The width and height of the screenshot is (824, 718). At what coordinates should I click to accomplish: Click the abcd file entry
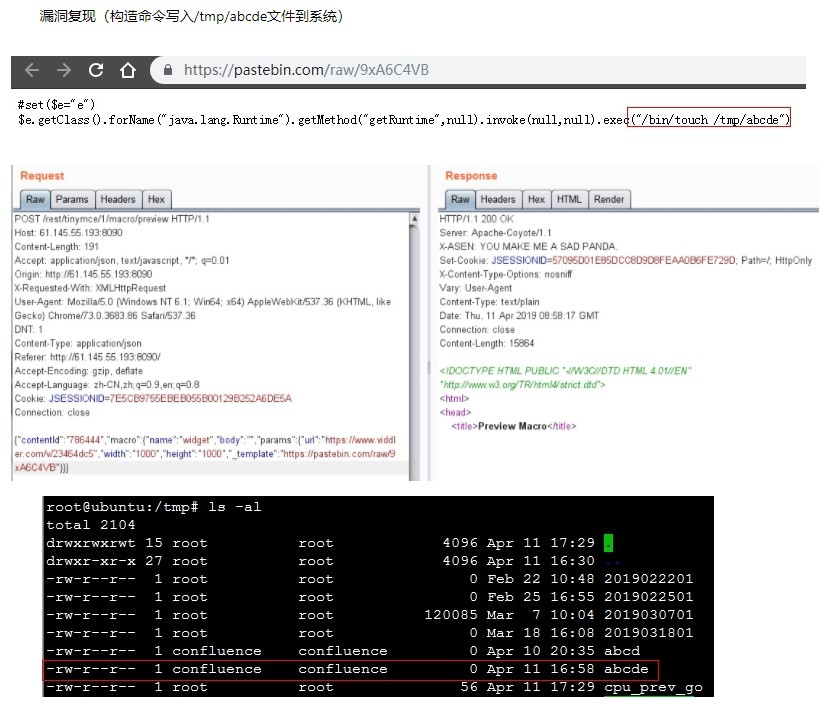coord(622,651)
